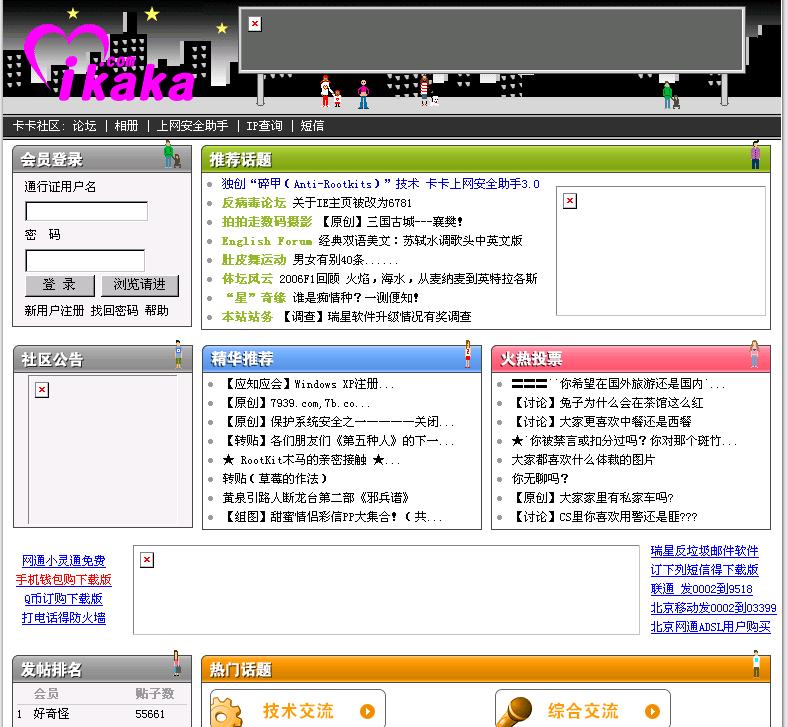
Task: Open 论坛 in the navigation bar
Action: click(x=84, y=126)
